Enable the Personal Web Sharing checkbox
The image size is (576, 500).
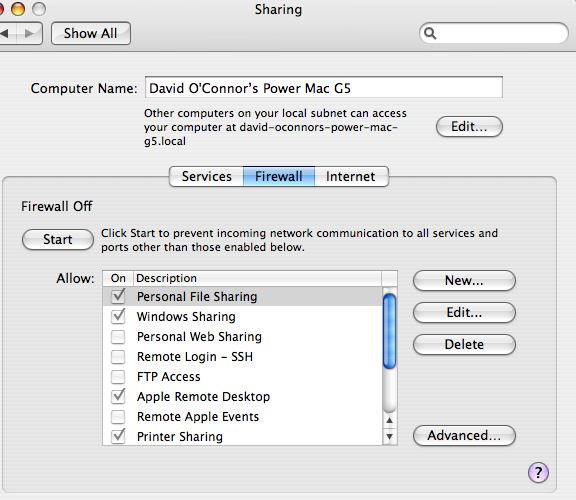(118, 337)
